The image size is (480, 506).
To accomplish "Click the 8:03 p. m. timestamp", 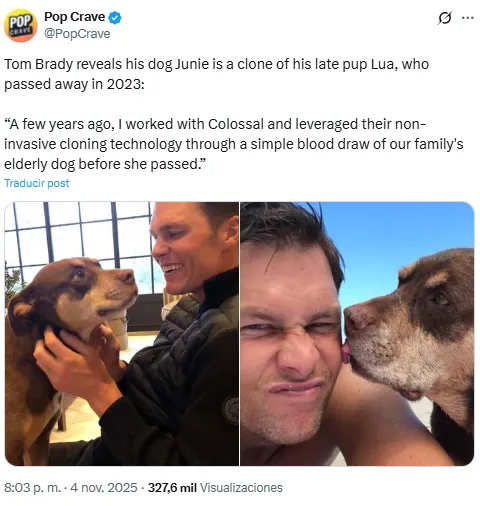I will coord(32,488).
